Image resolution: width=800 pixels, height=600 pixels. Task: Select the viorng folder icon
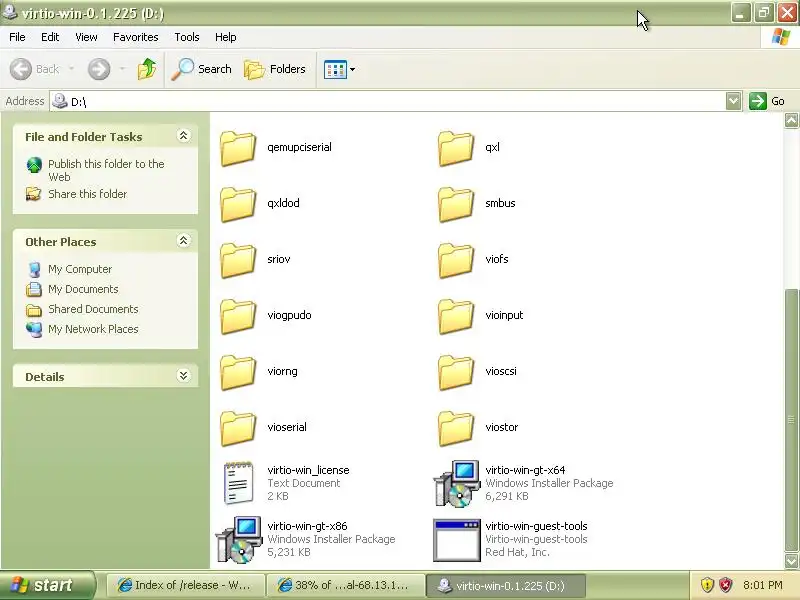point(238,372)
